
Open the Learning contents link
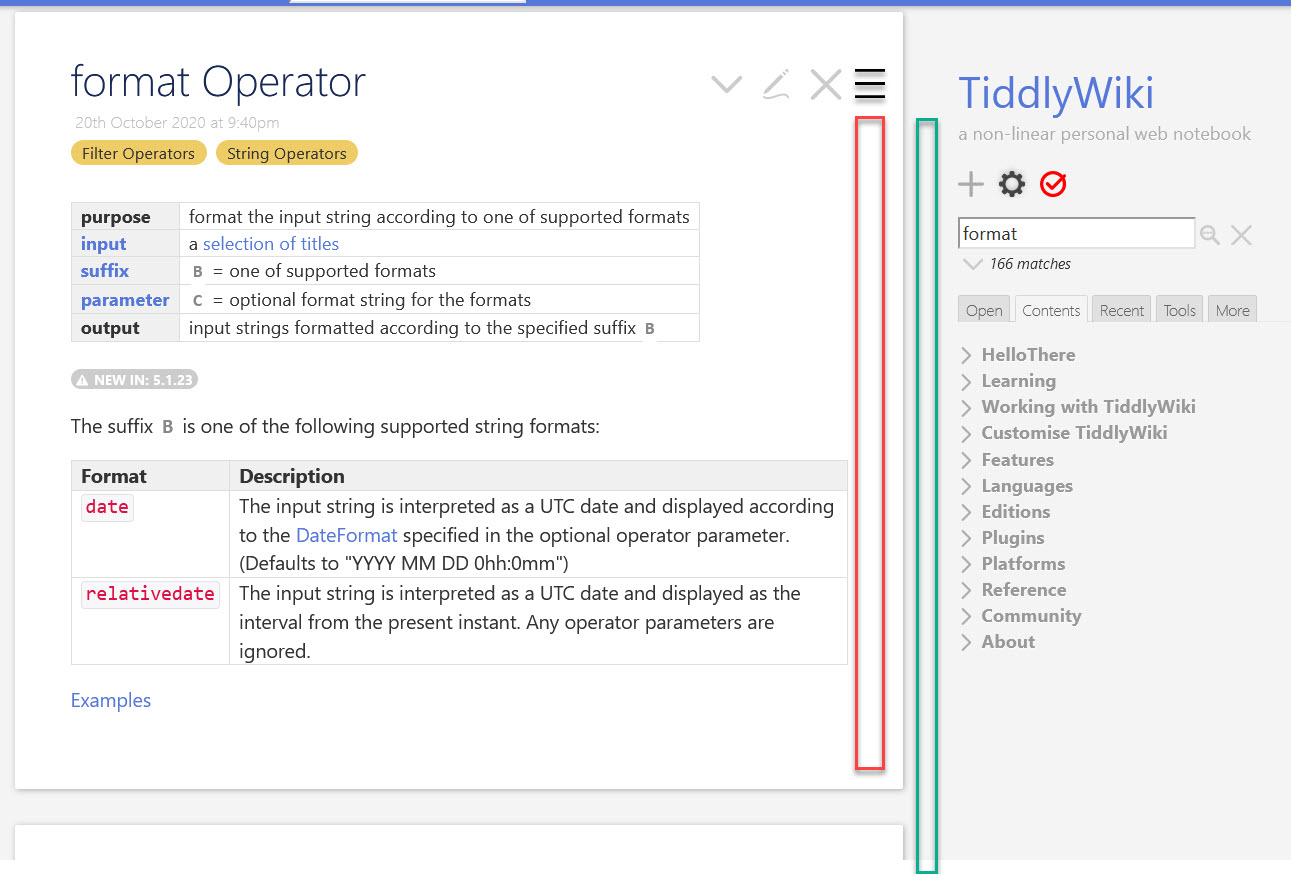pyautogui.click(x=1018, y=381)
